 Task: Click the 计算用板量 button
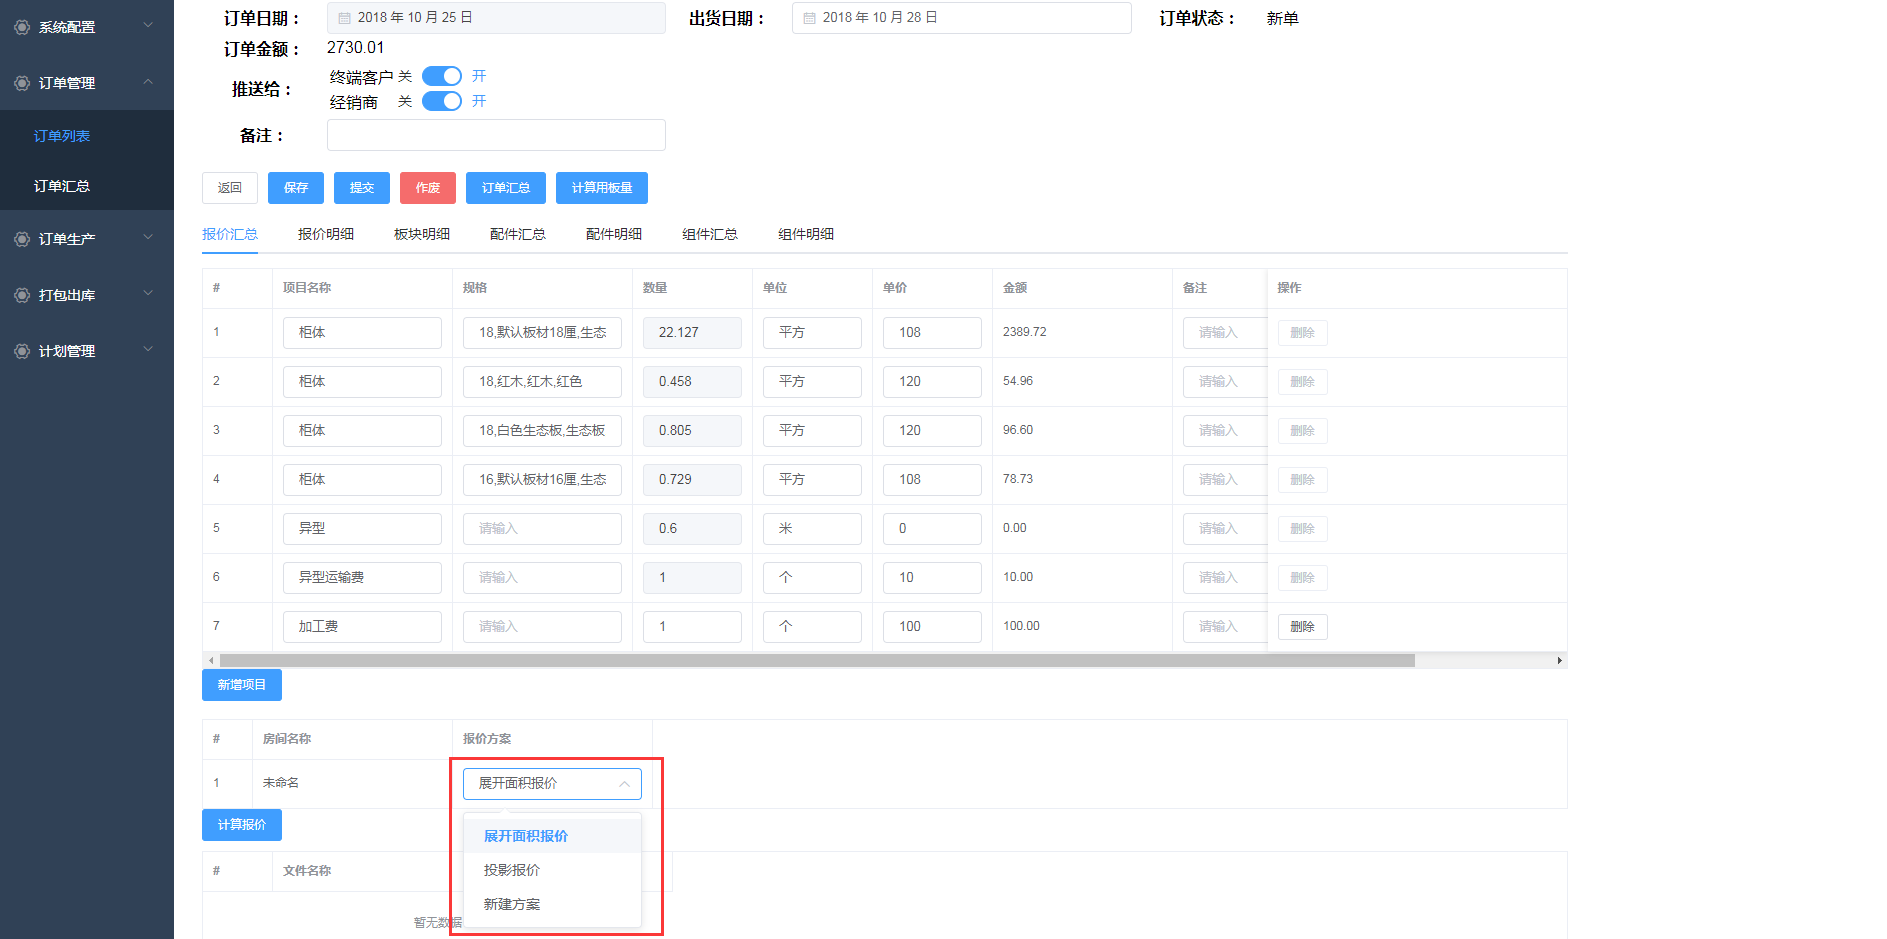(601, 188)
